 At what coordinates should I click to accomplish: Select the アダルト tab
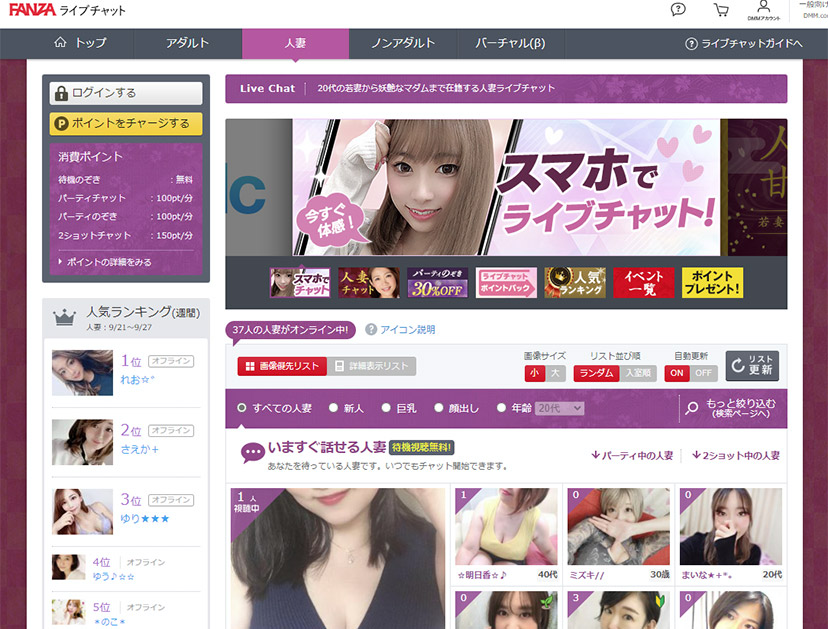click(x=190, y=44)
